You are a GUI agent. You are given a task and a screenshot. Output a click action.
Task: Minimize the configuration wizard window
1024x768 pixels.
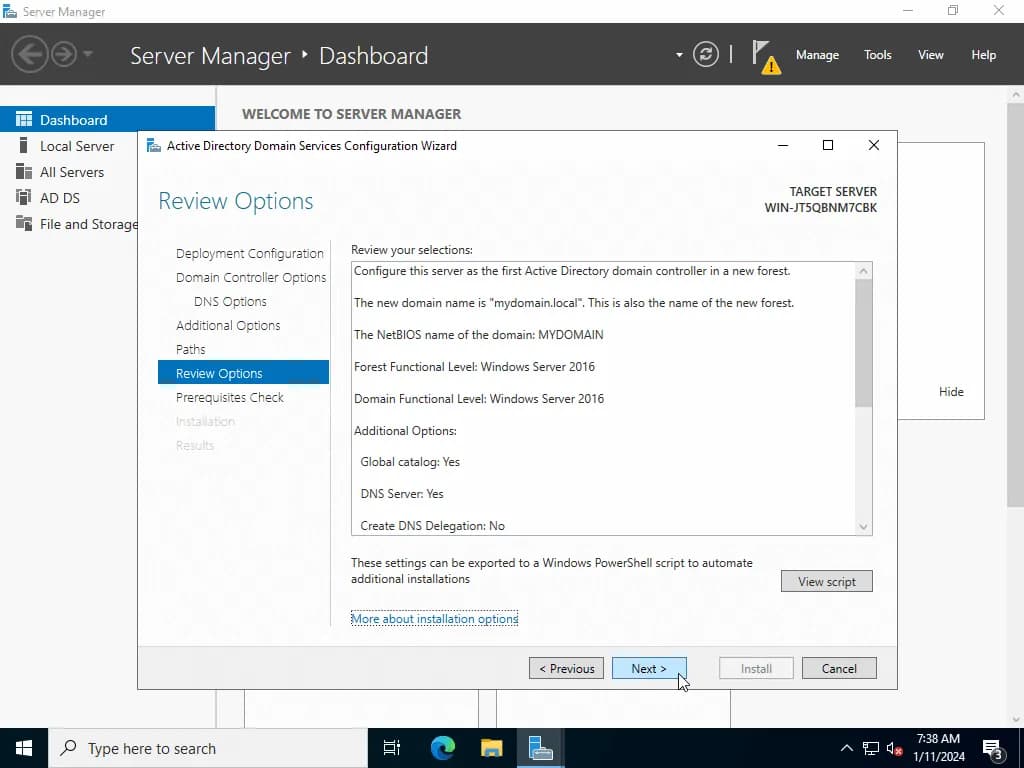(783, 145)
